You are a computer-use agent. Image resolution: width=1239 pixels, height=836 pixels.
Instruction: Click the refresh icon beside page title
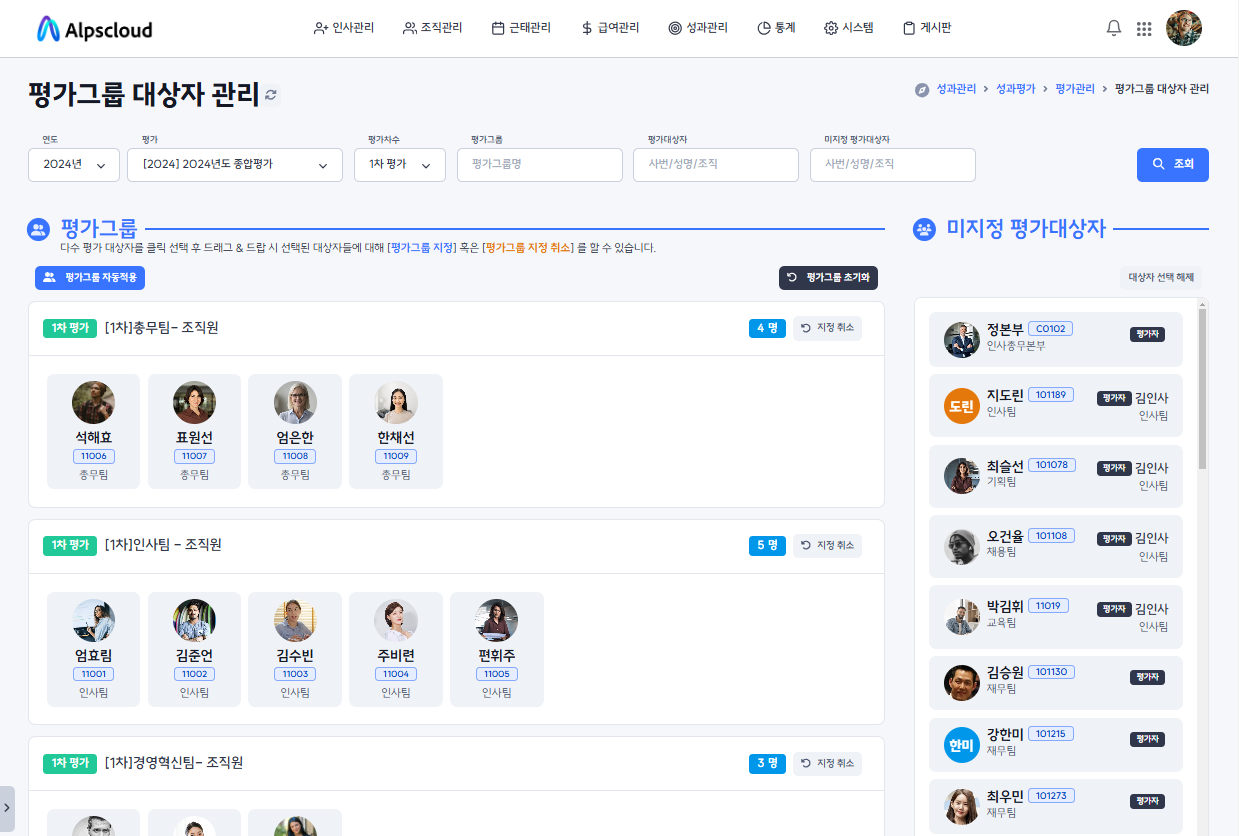(270, 95)
